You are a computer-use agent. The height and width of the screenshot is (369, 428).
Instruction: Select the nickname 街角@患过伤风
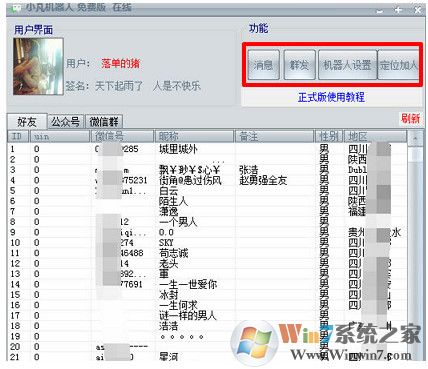pos(190,180)
